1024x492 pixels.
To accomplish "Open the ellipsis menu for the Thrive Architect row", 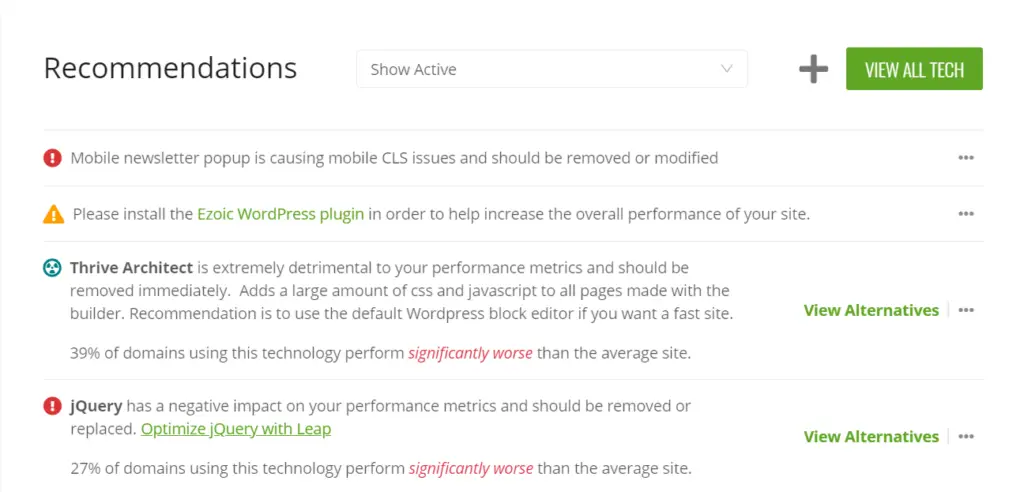I will click(x=966, y=310).
